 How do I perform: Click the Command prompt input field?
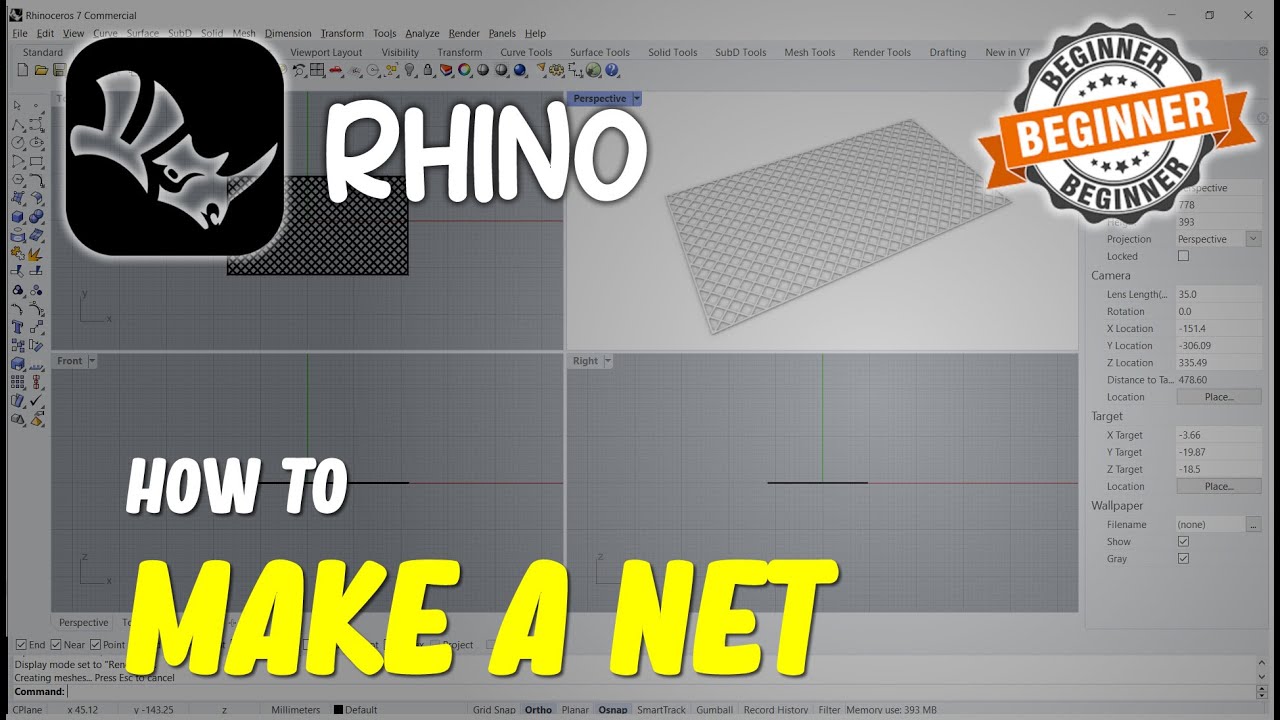[660, 691]
